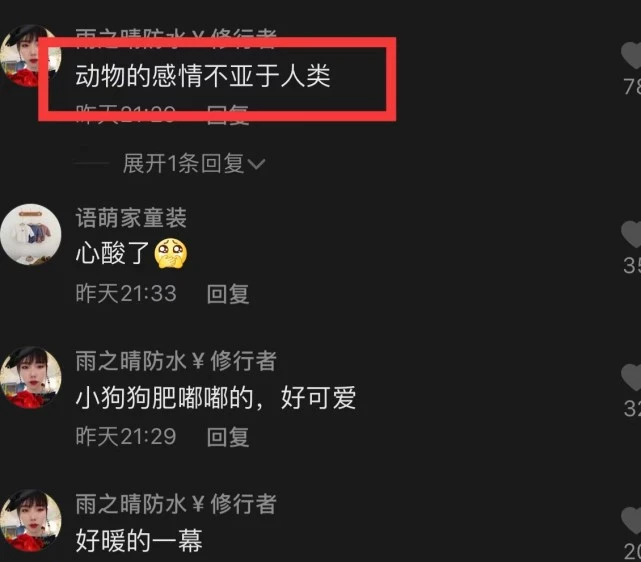Tap heart on 好暖的一幕 comment
The image size is (641, 562).
[632, 520]
